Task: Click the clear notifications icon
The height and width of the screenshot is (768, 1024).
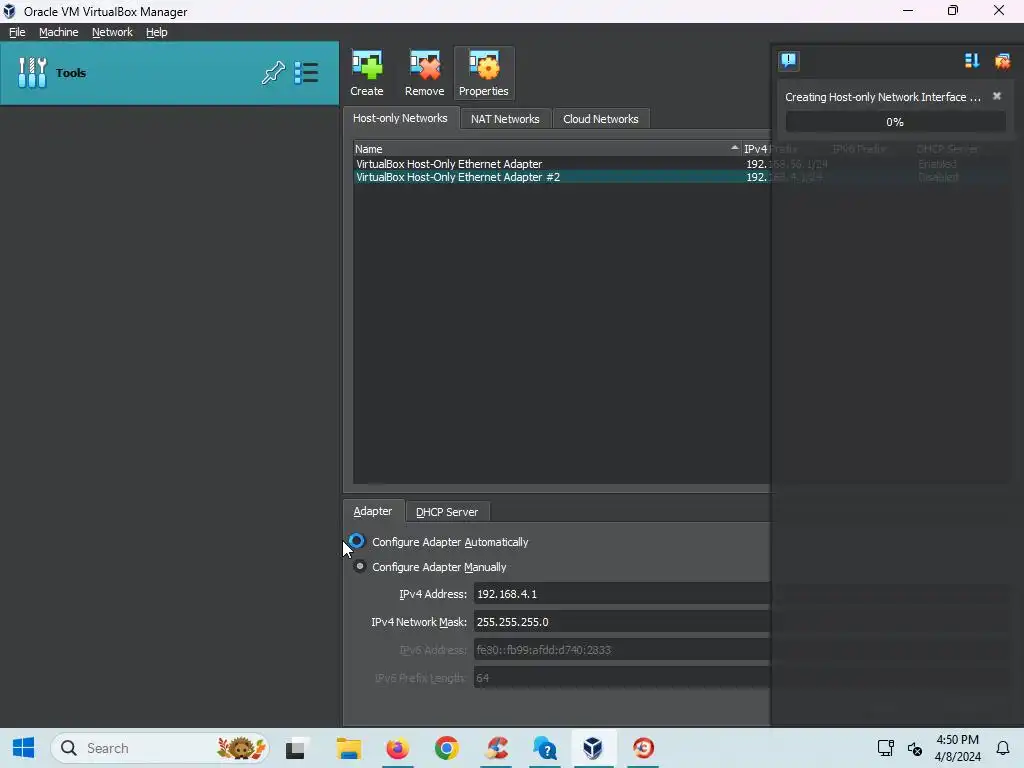Action: pos(1002,61)
